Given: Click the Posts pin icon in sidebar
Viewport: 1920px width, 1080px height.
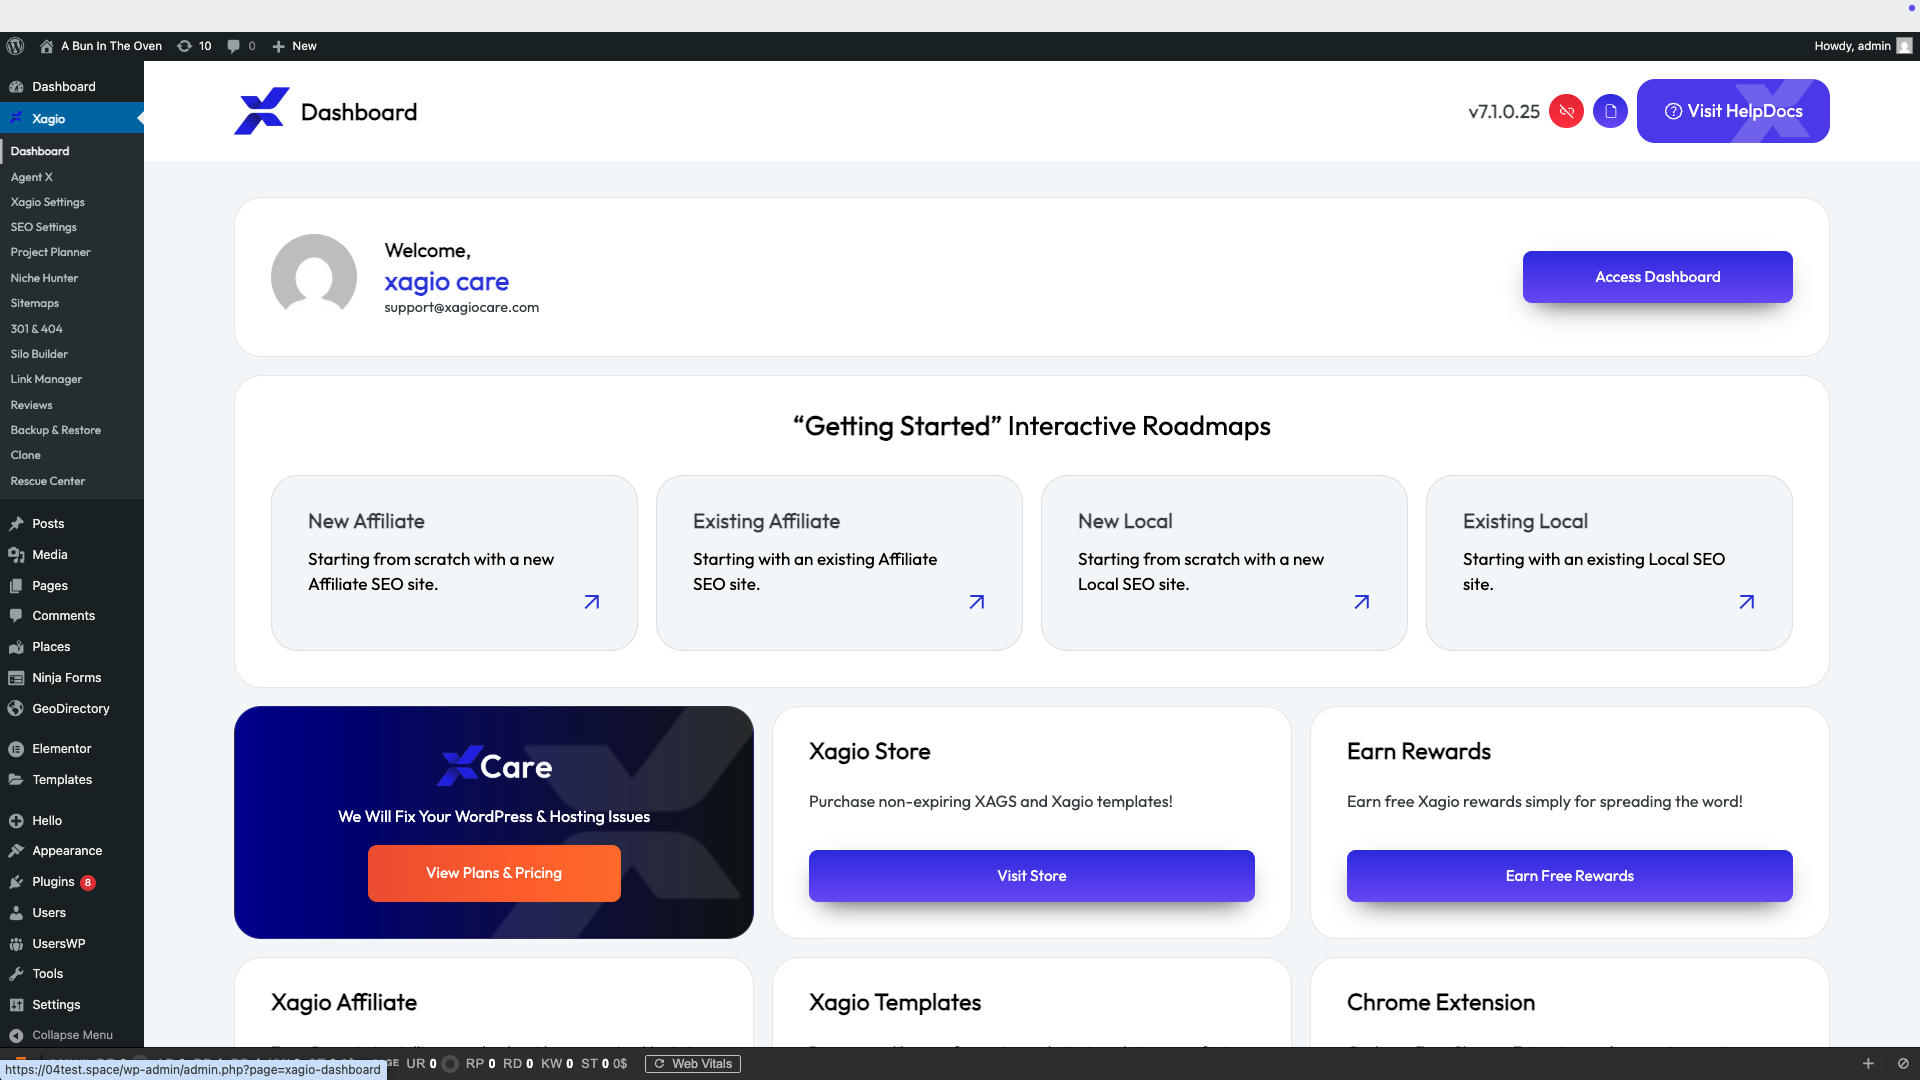Looking at the screenshot, I should click(x=16, y=524).
